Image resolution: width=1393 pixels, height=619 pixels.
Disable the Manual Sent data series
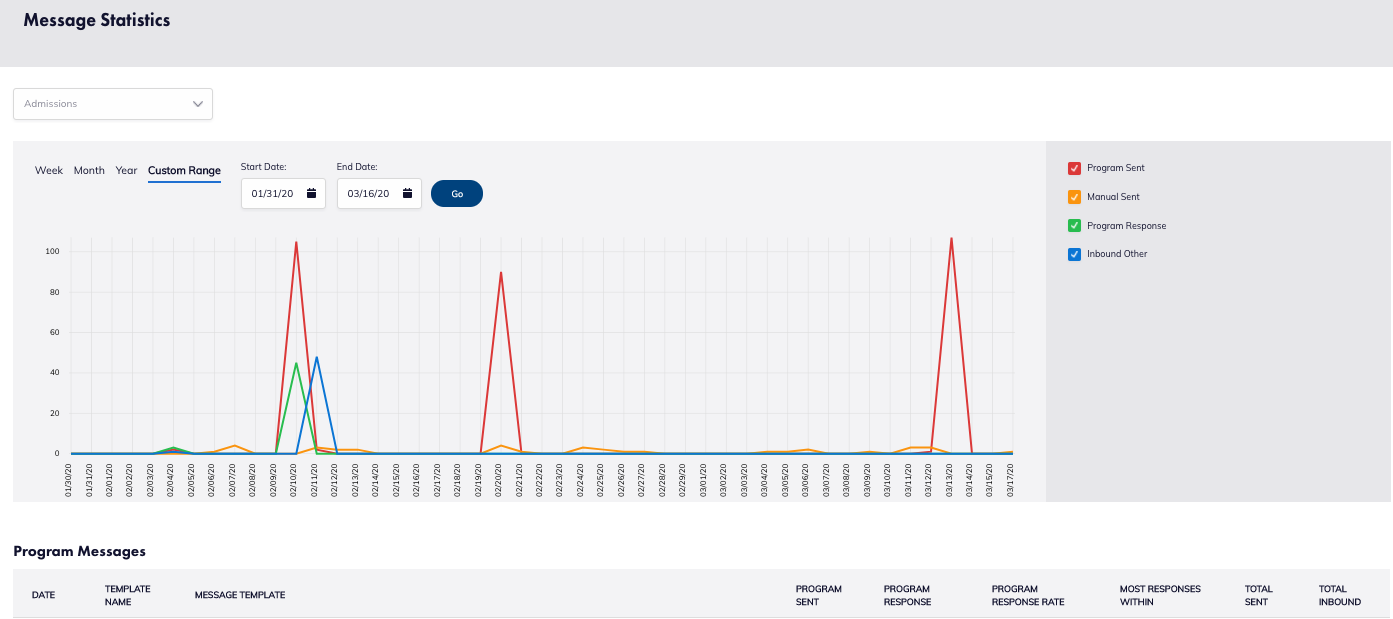tap(1075, 197)
